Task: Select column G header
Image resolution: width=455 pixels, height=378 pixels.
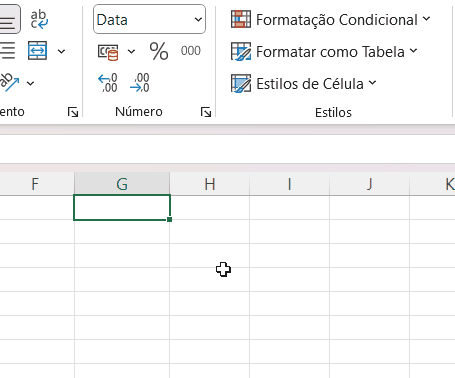Action: tap(122, 184)
